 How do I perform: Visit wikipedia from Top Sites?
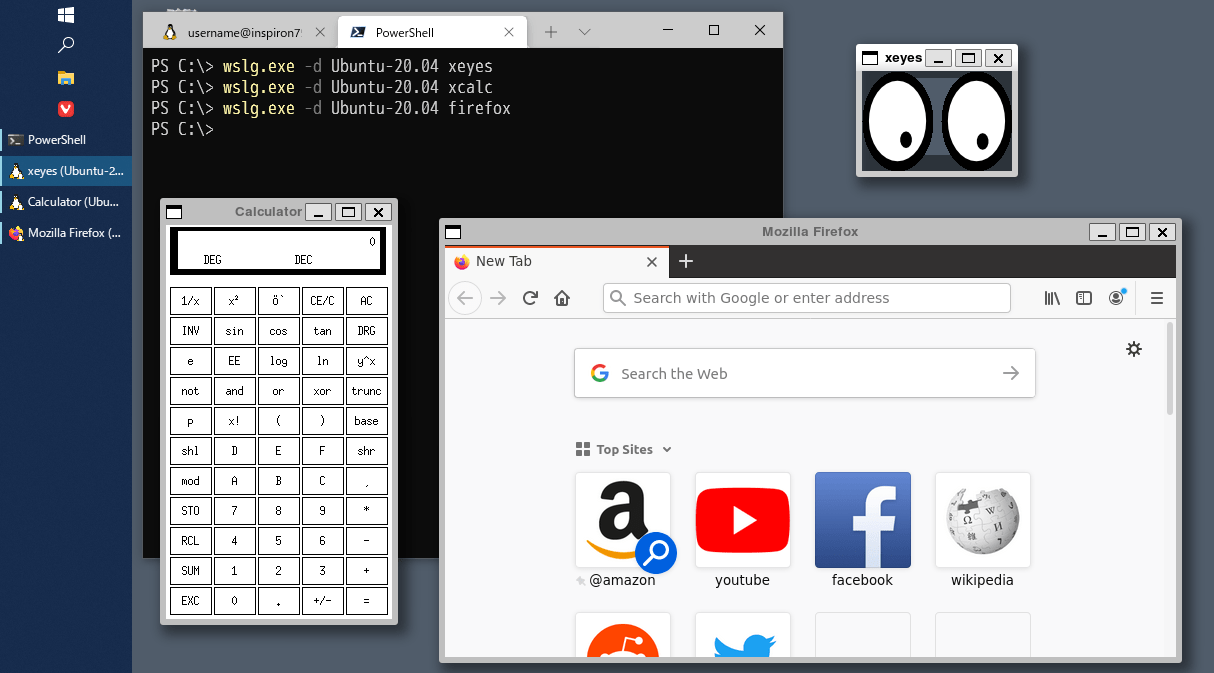coord(982,520)
